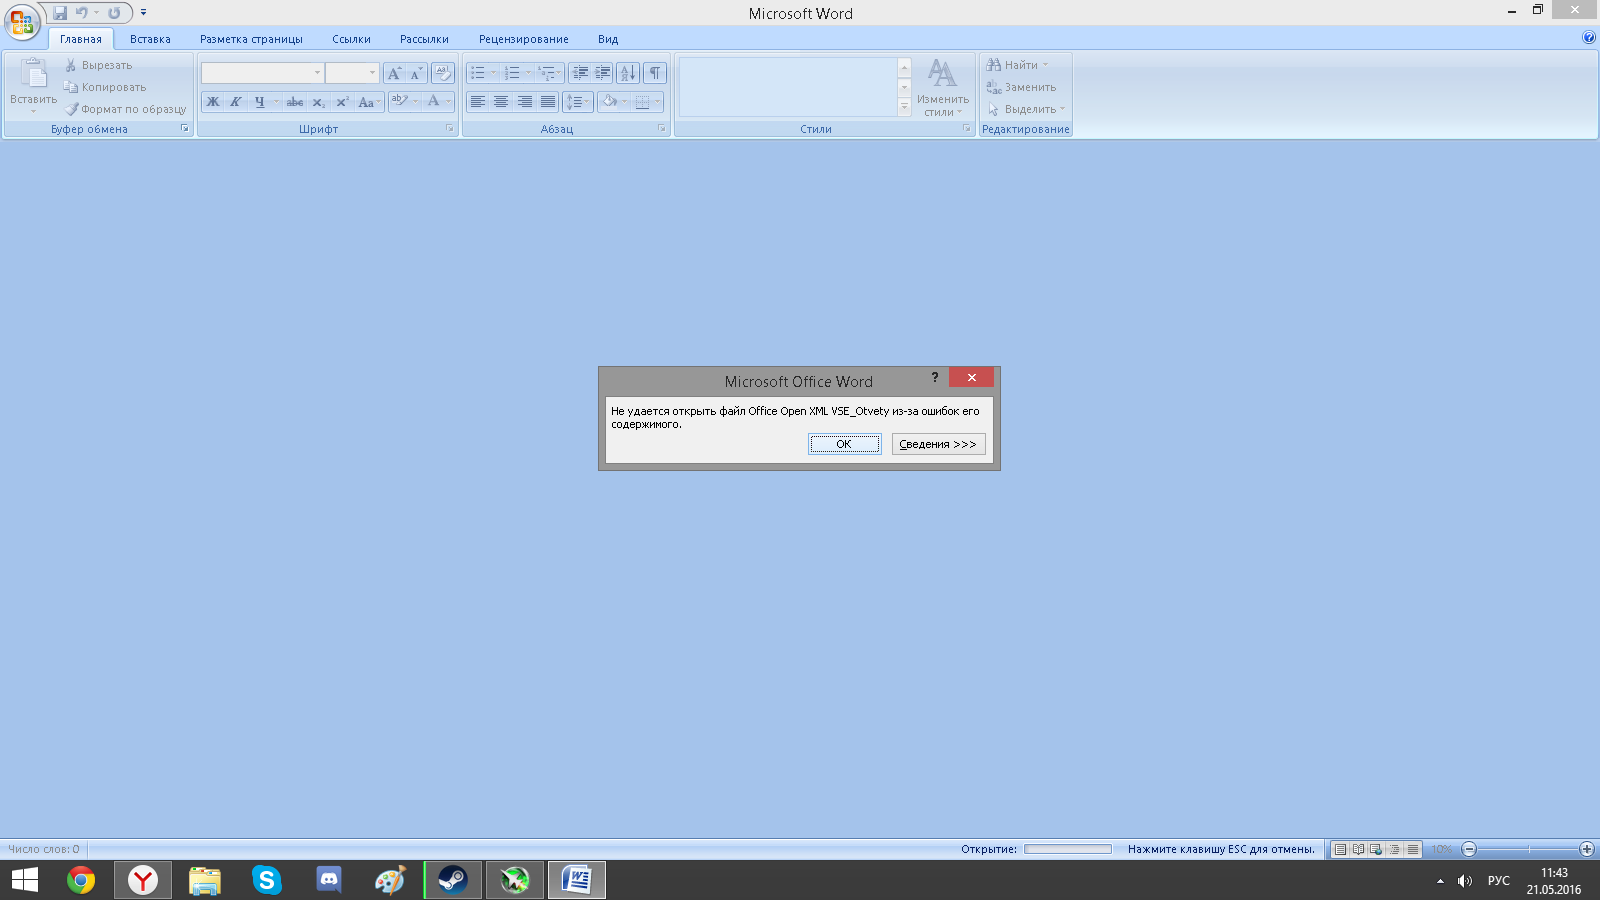Expand the styles gallery More arrow
Screen dimensions: 1600x900
(x=904, y=107)
